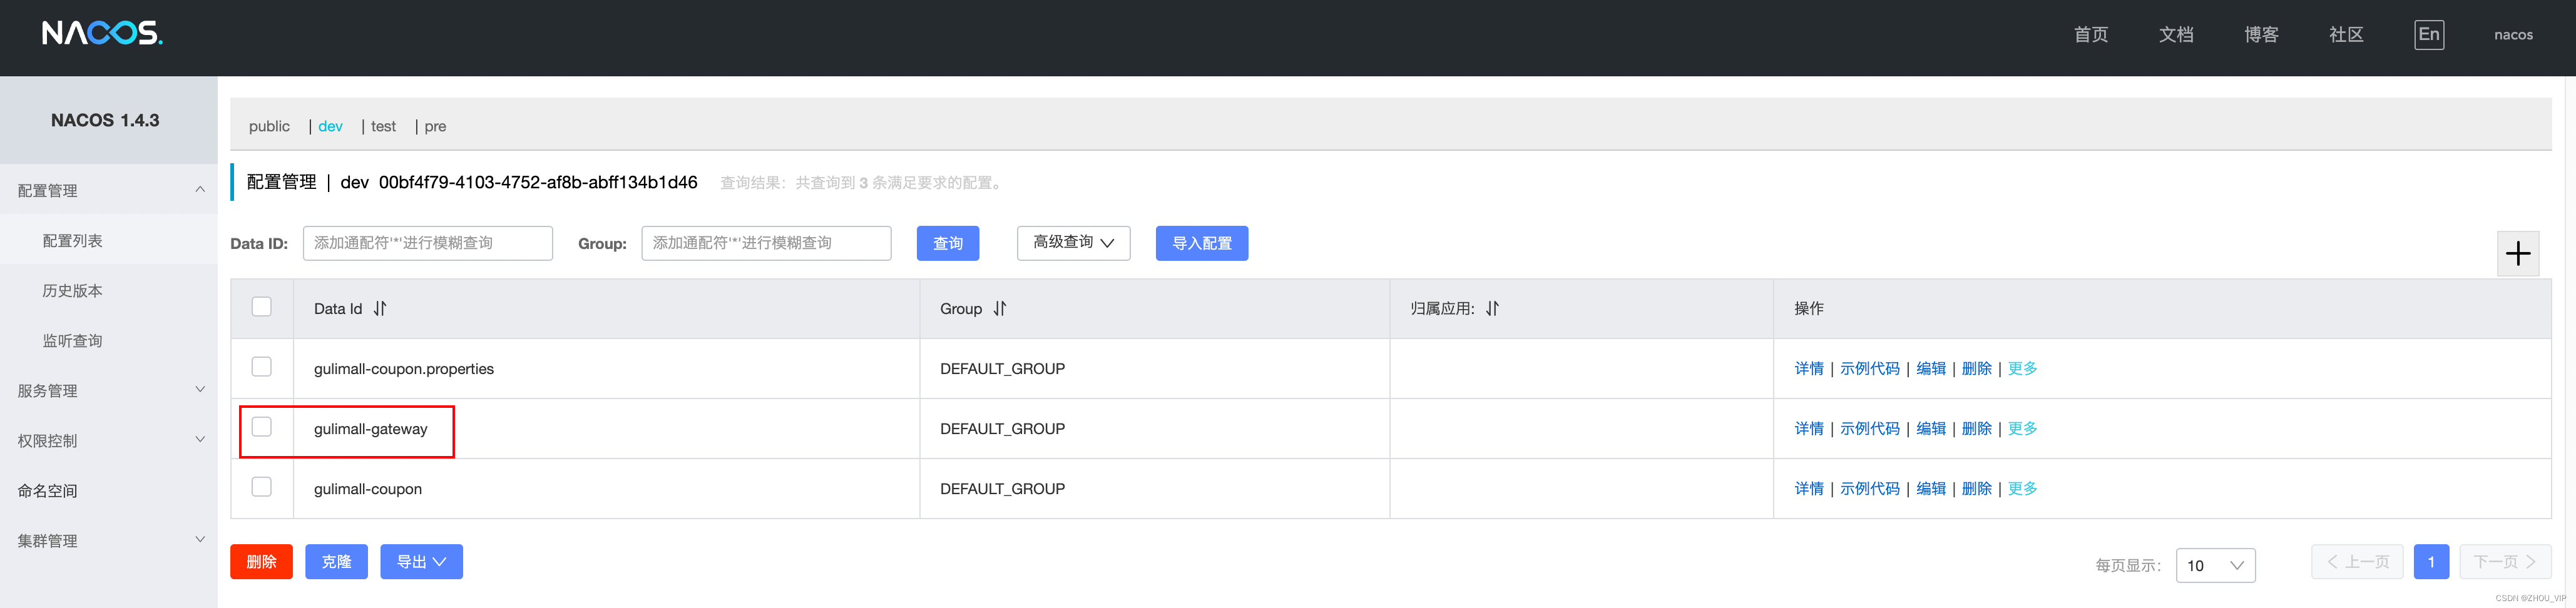The height and width of the screenshot is (608, 2576).
Task: Open 详情 for gulimall-coupon.properties
Action: (1808, 368)
